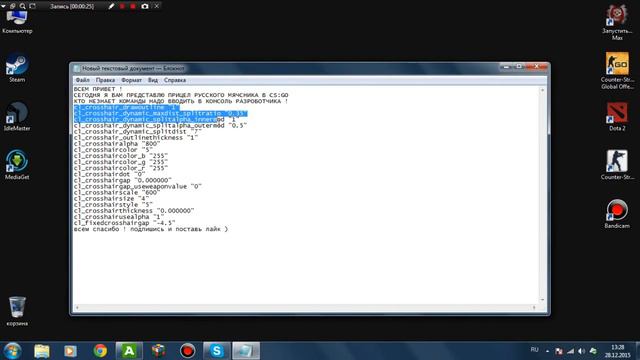
Task: Click the magnifier icon in the recording bar
Action: pyautogui.click(x=22, y=6)
